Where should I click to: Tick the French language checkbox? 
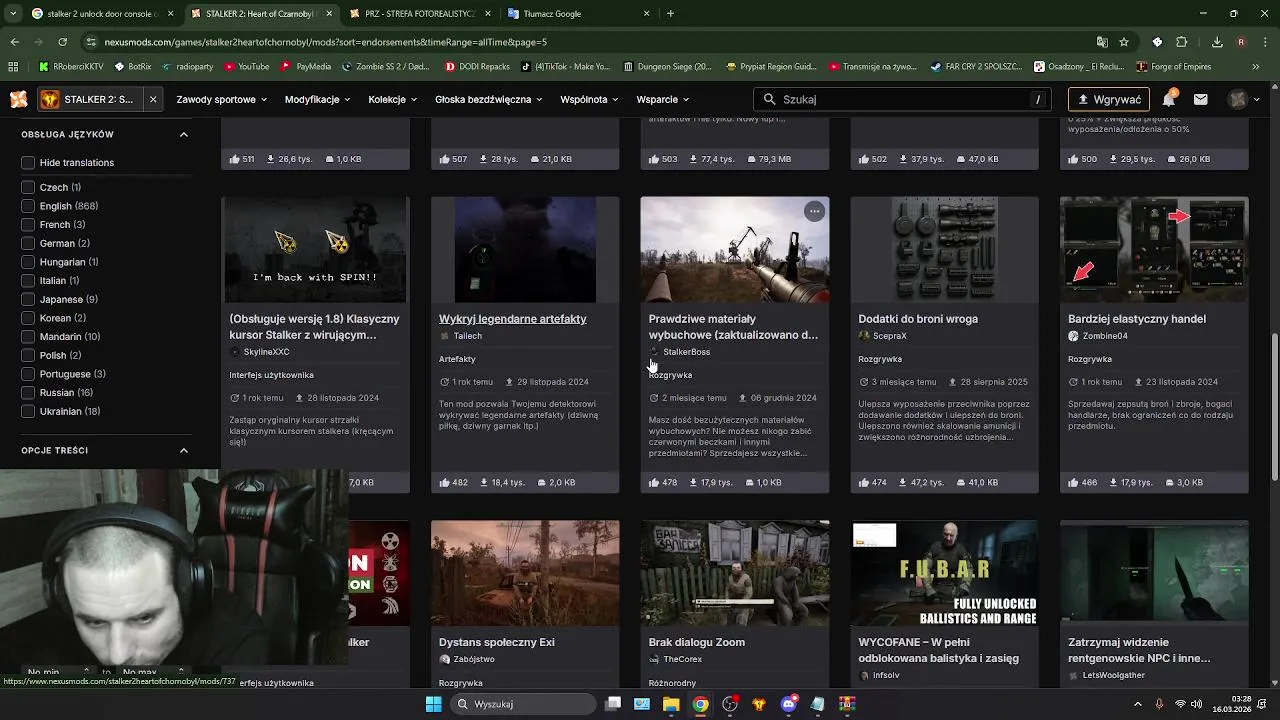[x=28, y=225]
